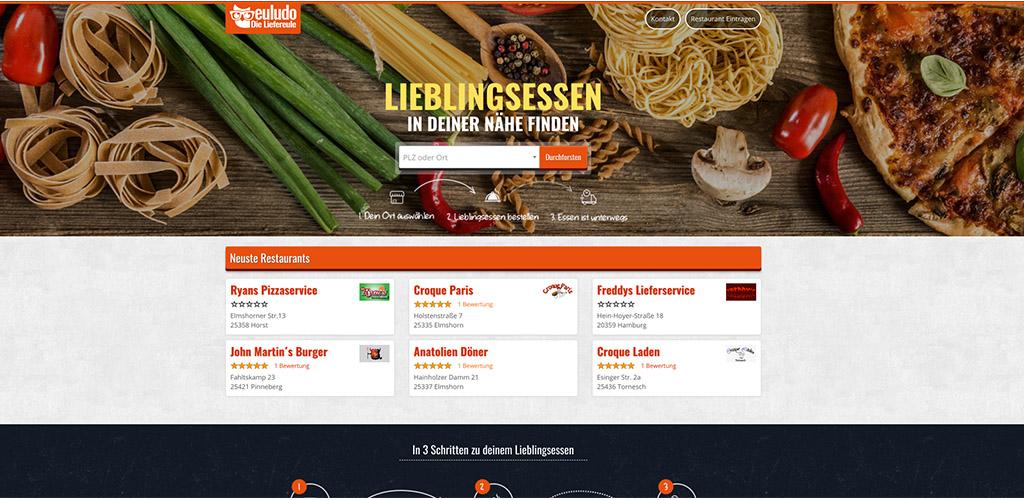Screen dimensions: 1024x500
Task: Open the Anatolien Döner restaurant link
Action: point(451,352)
